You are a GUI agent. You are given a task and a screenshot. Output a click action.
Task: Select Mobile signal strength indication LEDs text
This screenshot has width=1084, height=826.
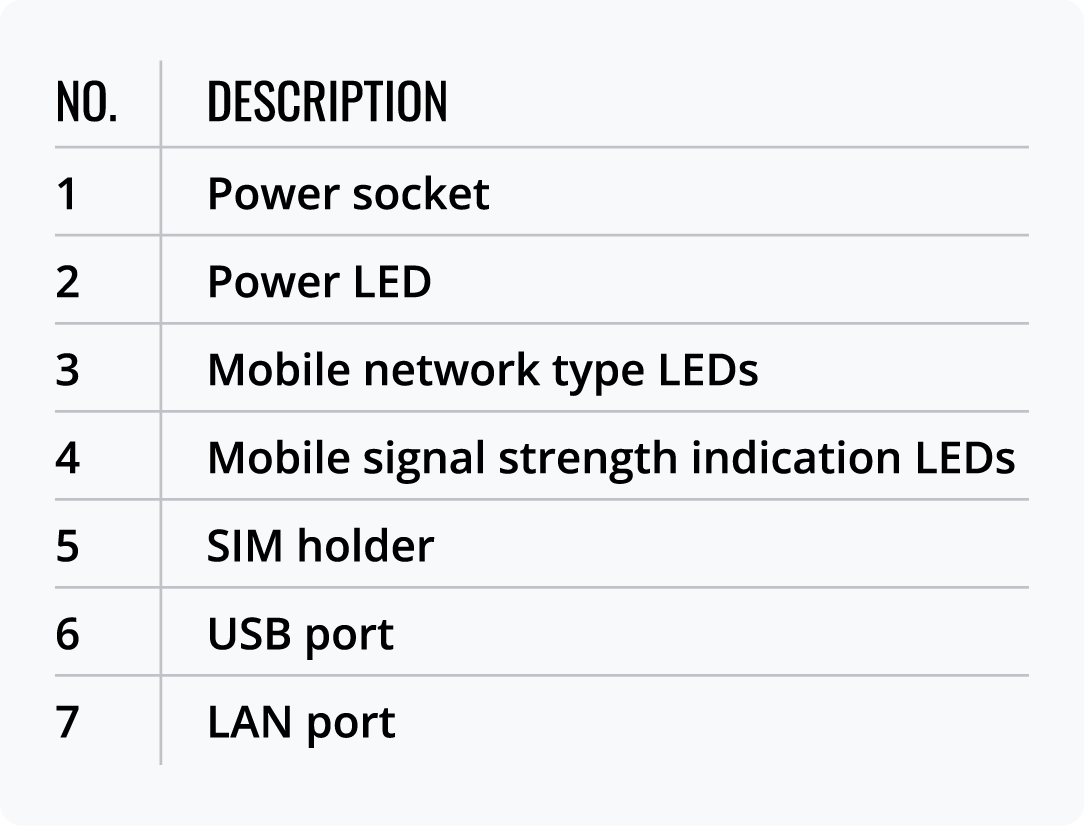[611, 458]
